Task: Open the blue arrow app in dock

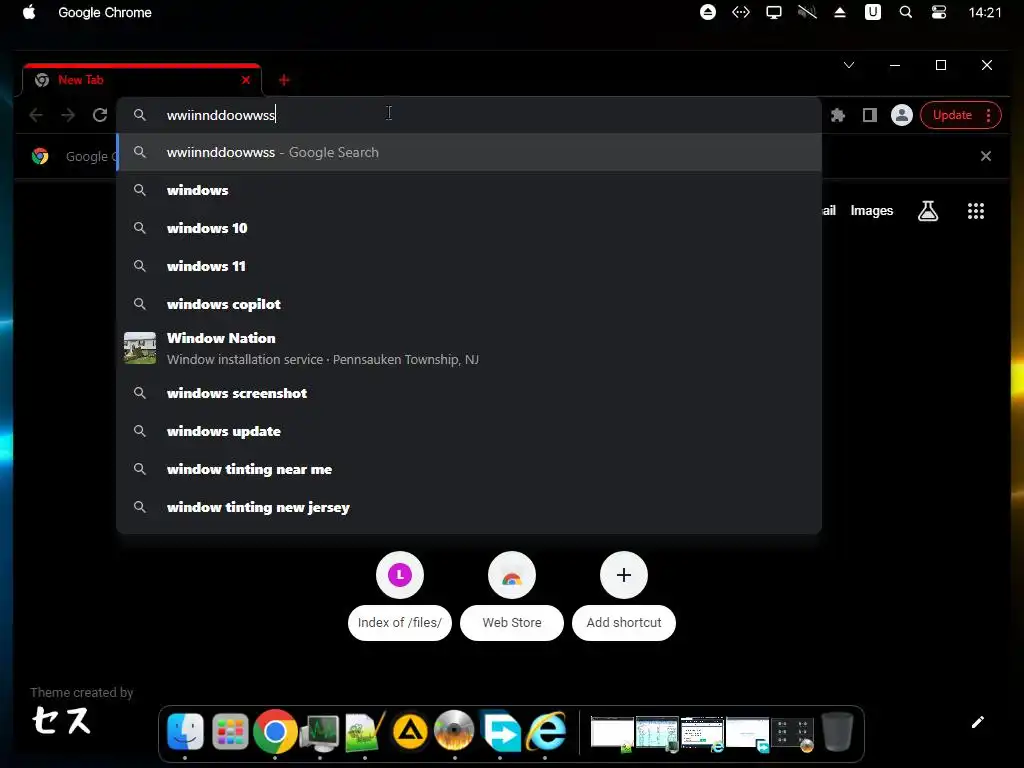Action: coord(500,731)
